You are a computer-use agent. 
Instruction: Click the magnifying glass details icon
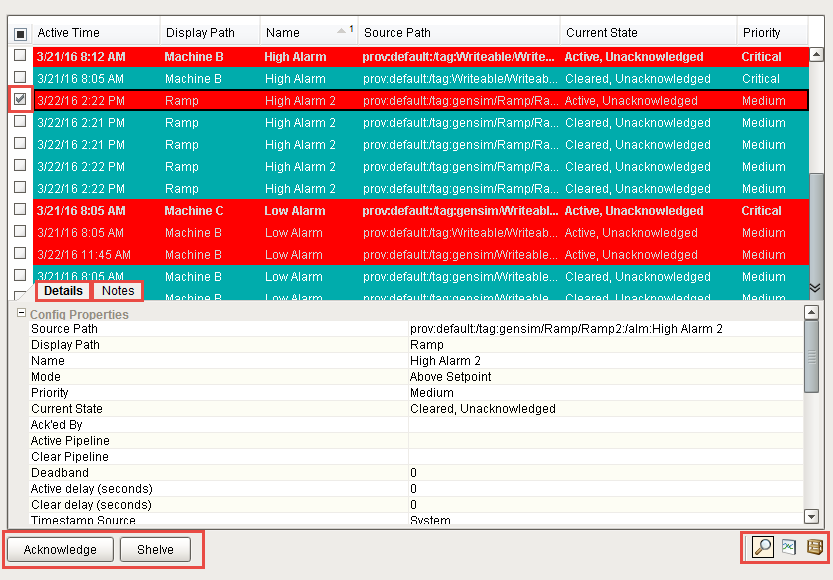763,547
